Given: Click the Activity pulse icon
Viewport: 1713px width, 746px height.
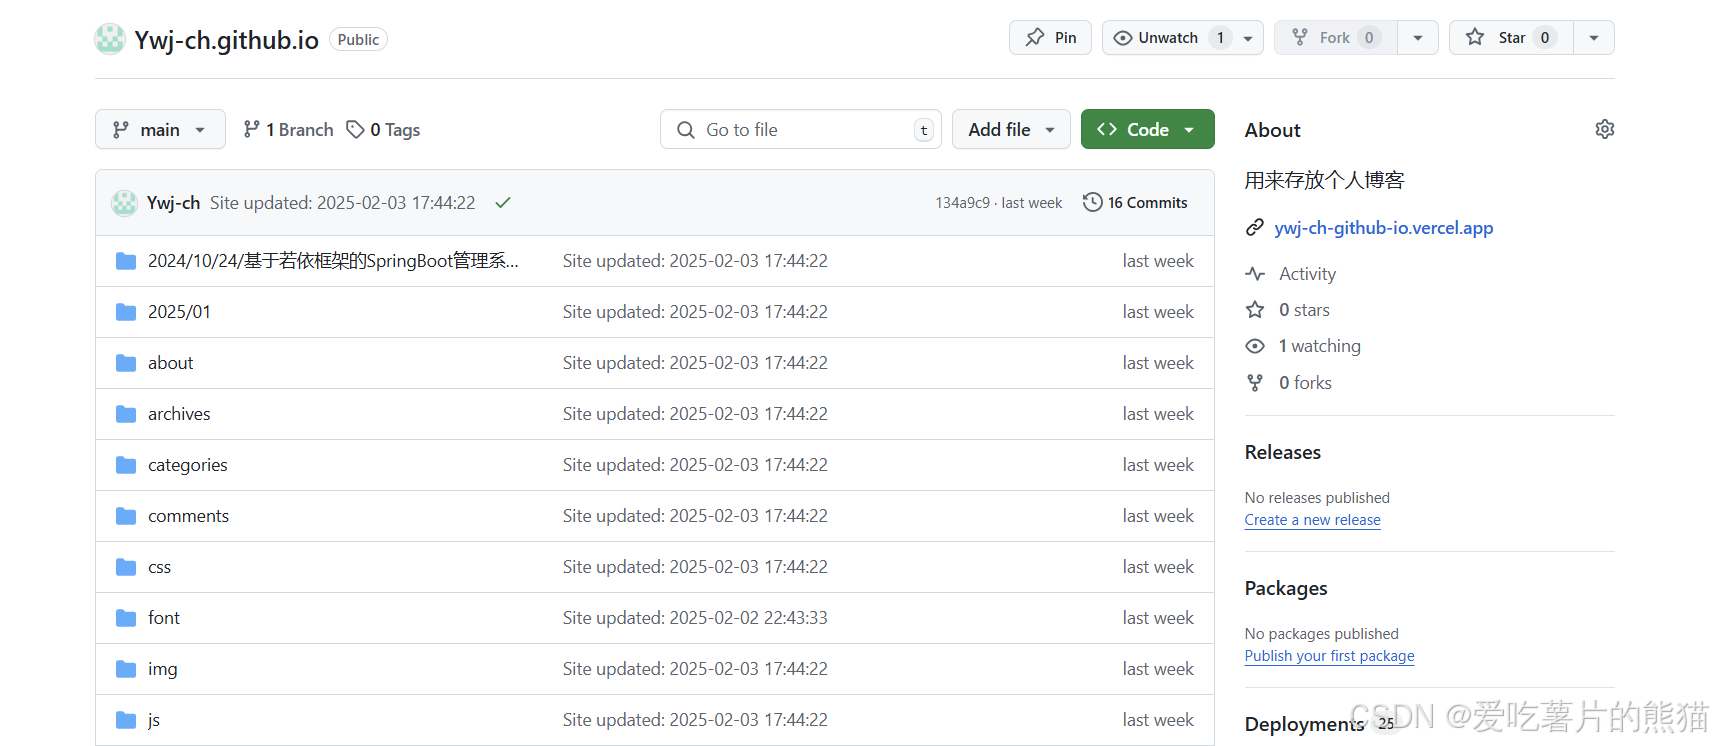Looking at the screenshot, I should coord(1255,274).
